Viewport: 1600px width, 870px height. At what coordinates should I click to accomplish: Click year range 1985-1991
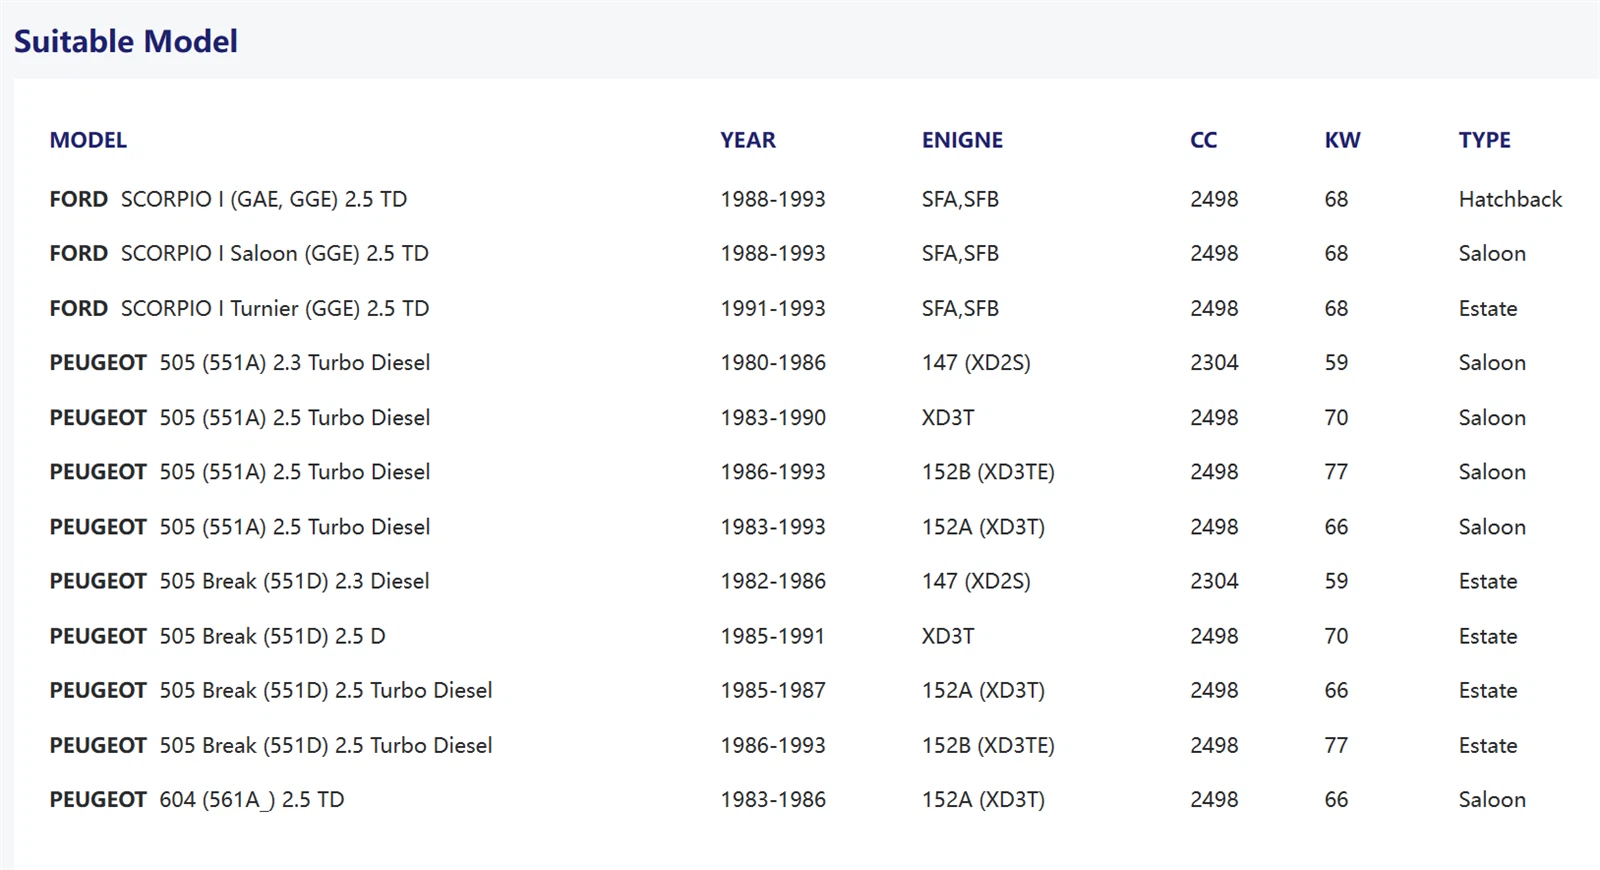[x=773, y=636]
